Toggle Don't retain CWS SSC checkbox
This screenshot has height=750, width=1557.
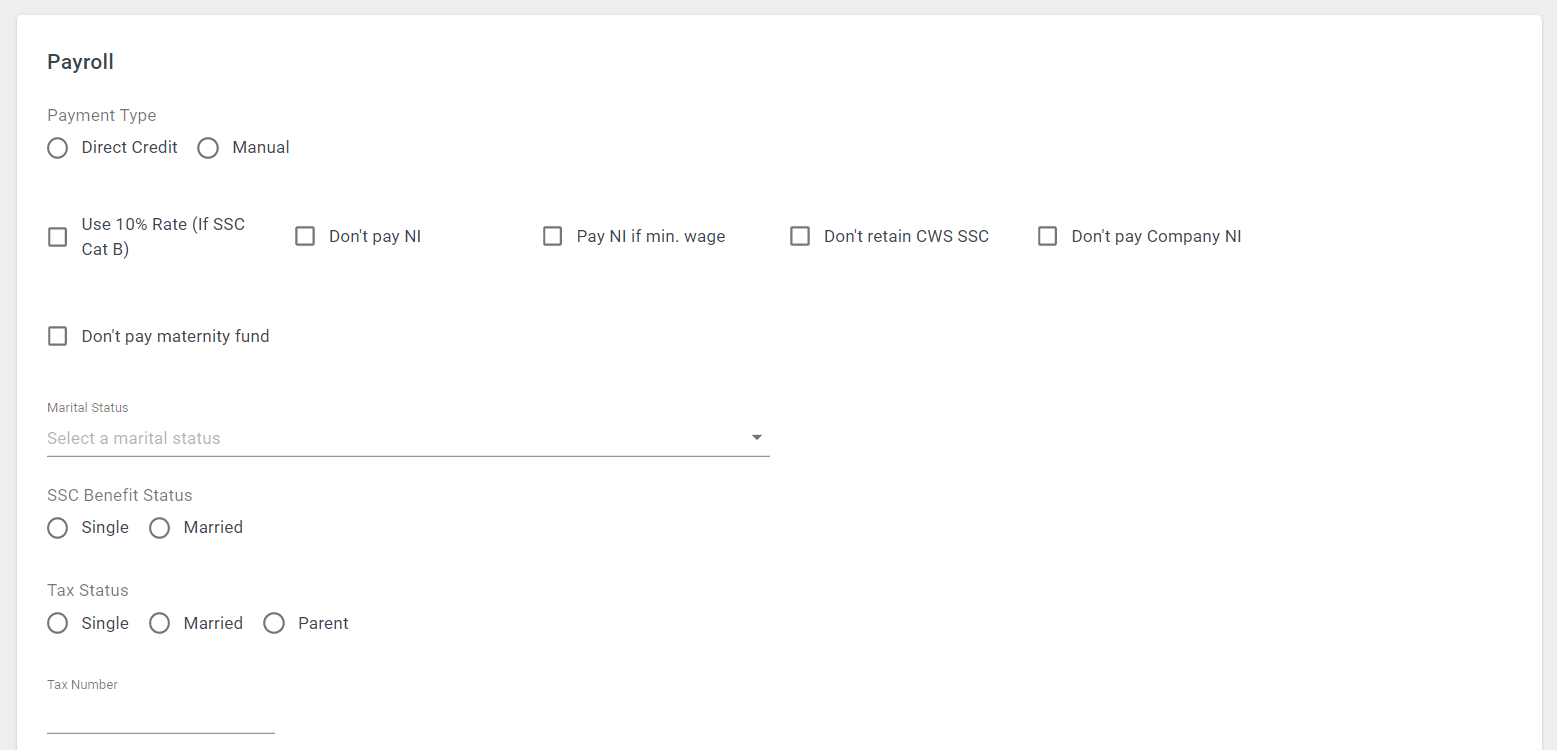tap(800, 237)
